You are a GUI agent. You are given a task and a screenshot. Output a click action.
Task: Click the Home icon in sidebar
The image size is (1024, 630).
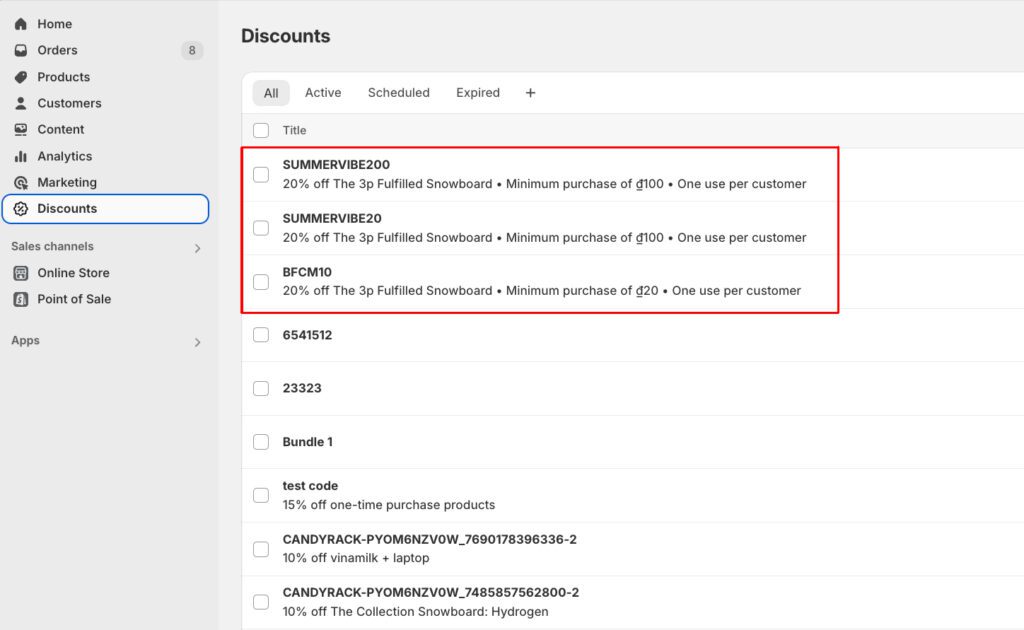click(x=20, y=24)
